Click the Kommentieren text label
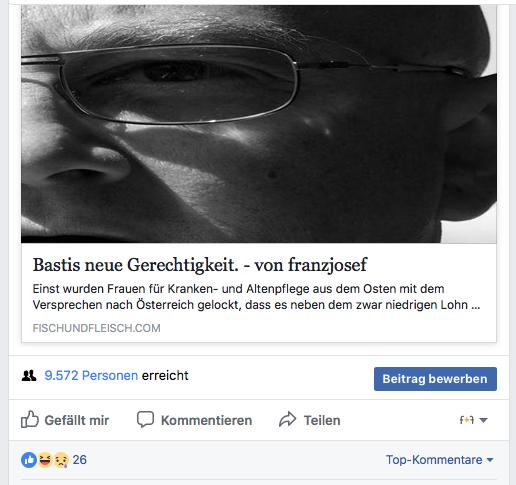Image resolution: width=516 pixels, height=485 pixels. (x=206, y=420)
